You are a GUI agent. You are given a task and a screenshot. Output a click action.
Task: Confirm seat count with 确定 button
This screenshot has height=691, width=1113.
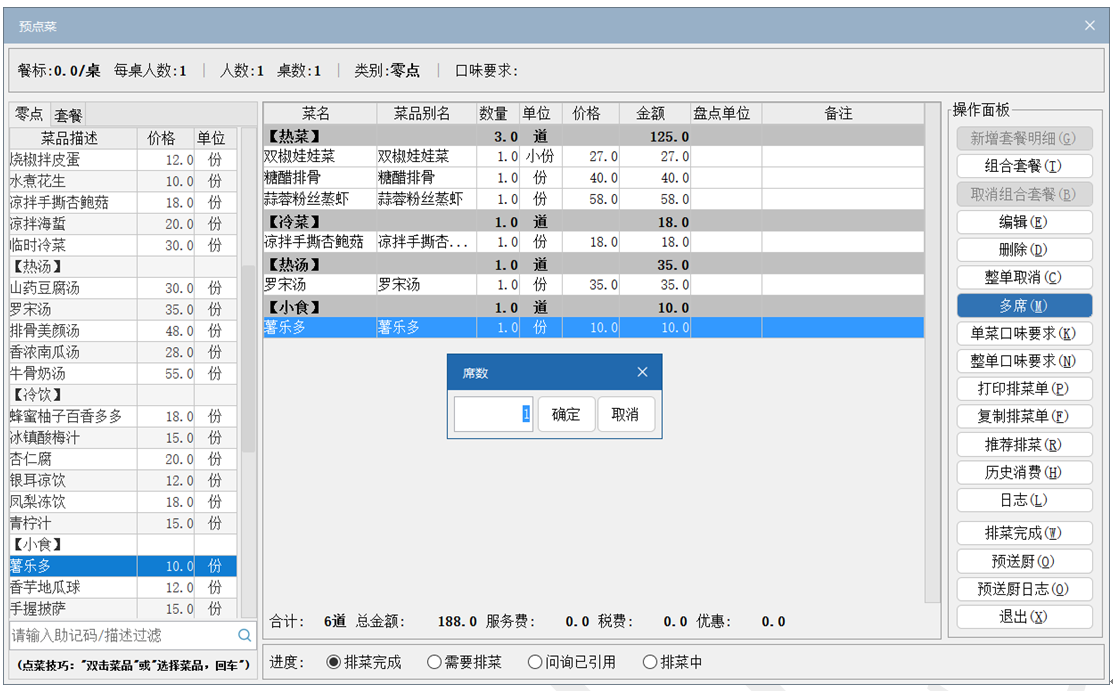coord(566,414)
